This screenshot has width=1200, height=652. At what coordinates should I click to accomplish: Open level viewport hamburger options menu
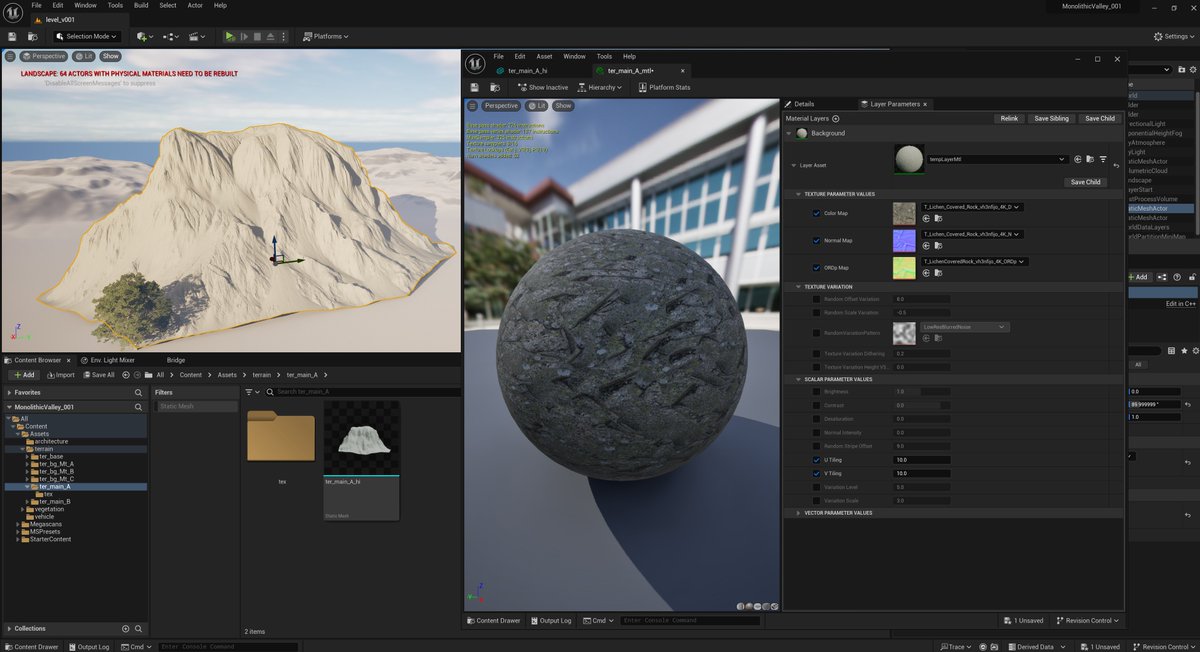pos(10,56)
